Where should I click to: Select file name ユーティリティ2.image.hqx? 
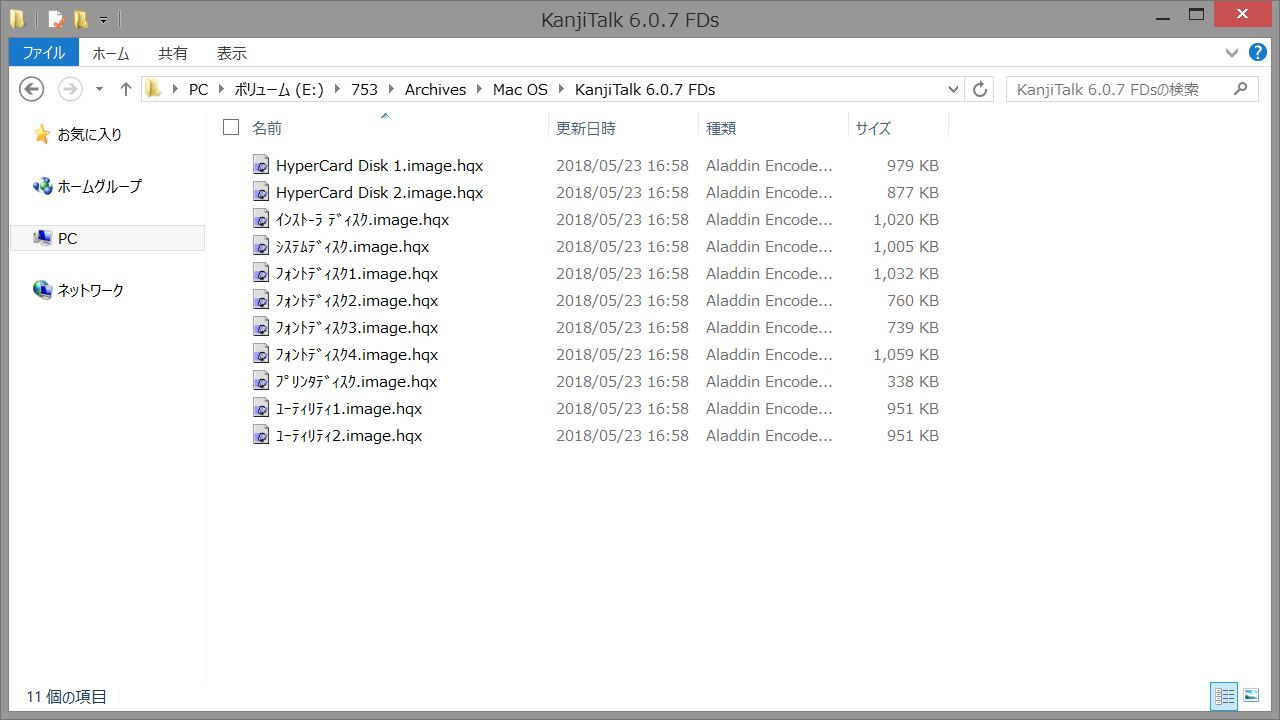(x=348, y=435)
